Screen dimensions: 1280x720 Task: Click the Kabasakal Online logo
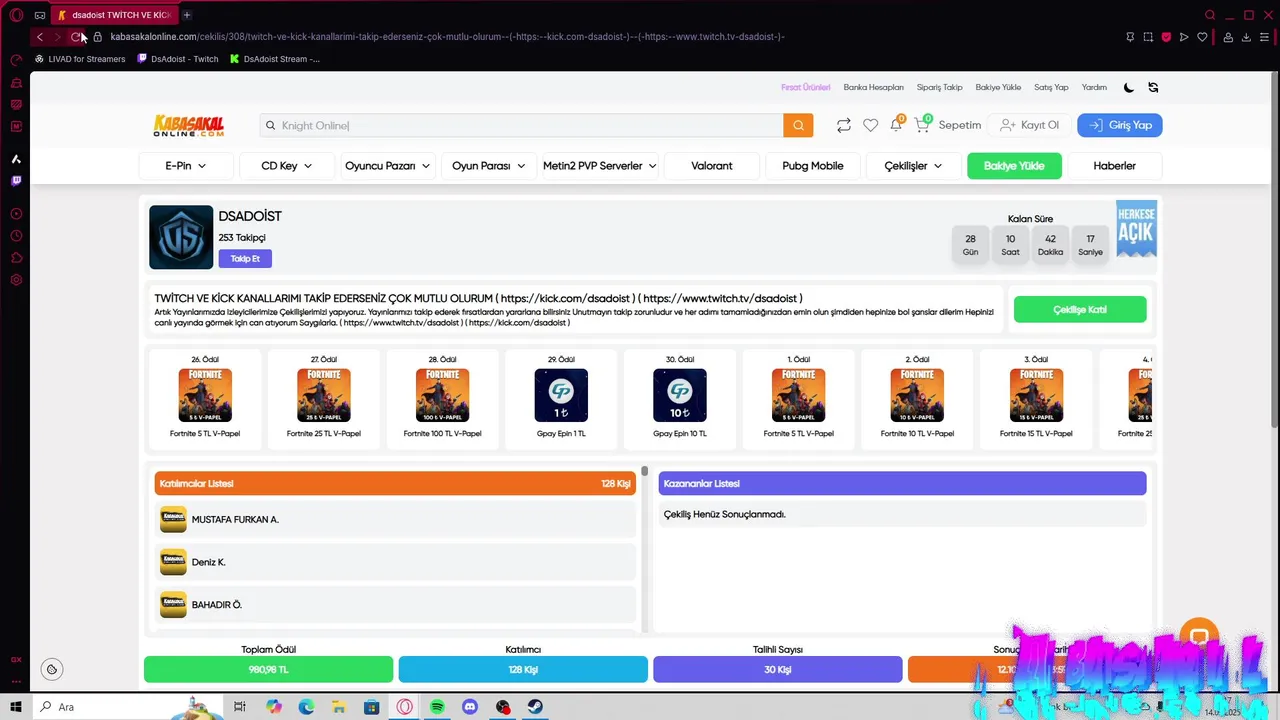188,125
